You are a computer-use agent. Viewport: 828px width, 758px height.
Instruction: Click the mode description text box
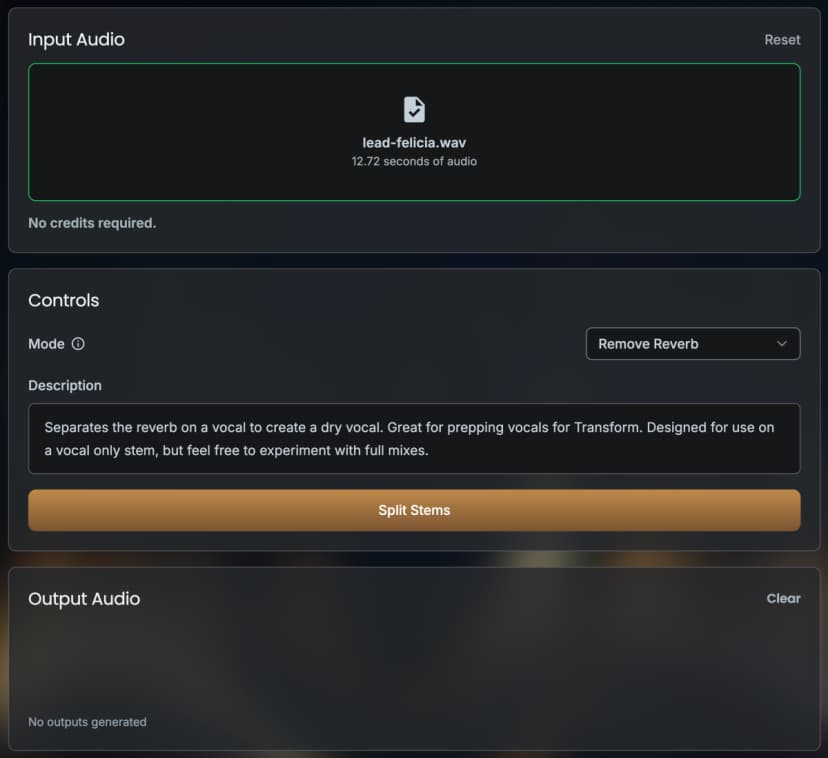[x=414, y=438]
